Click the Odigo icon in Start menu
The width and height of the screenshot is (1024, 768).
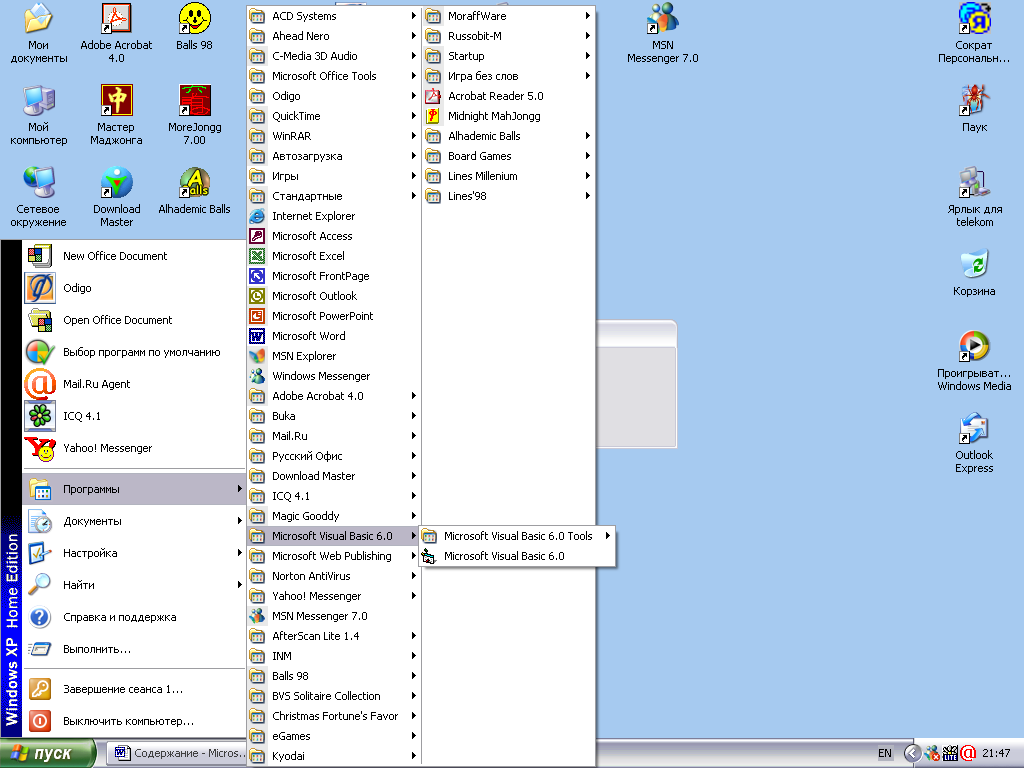click(x=40, y=288)
